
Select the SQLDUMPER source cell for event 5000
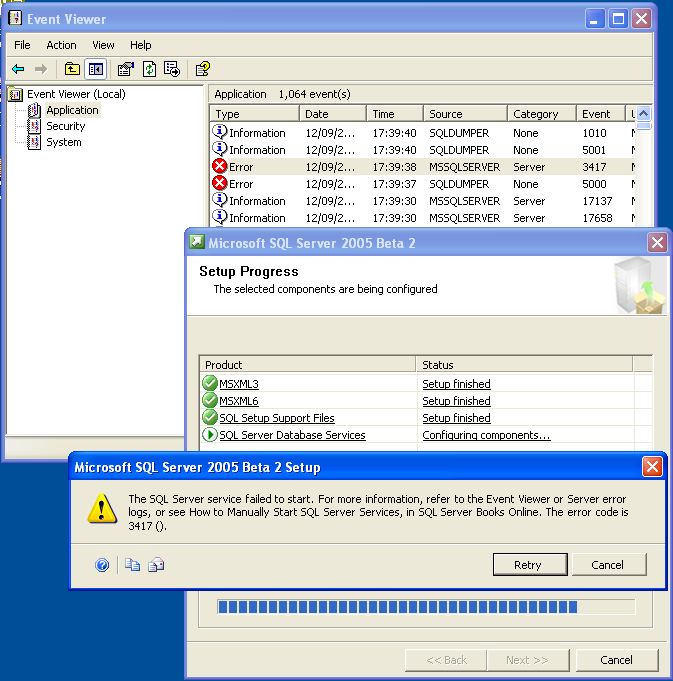click(459, 184)
